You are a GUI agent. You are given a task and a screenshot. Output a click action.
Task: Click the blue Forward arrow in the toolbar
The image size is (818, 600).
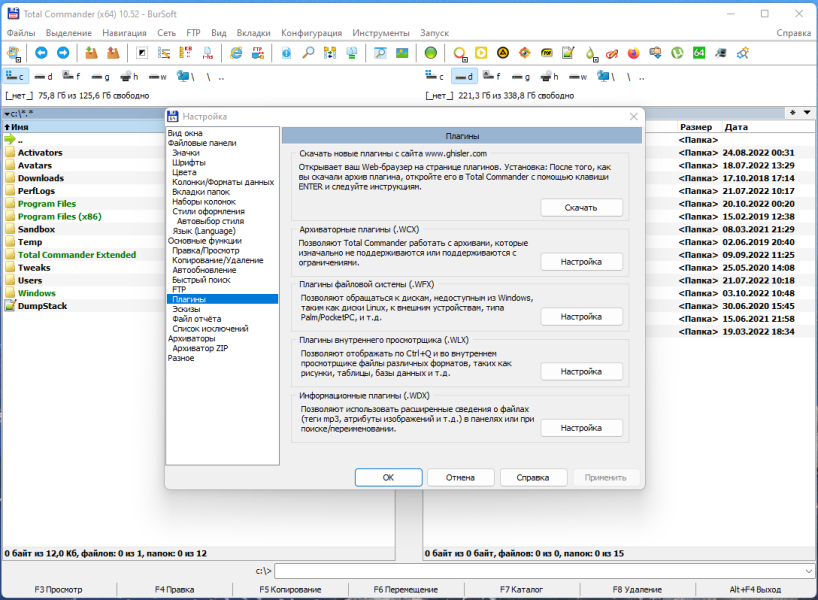click(x=63, y=53)
